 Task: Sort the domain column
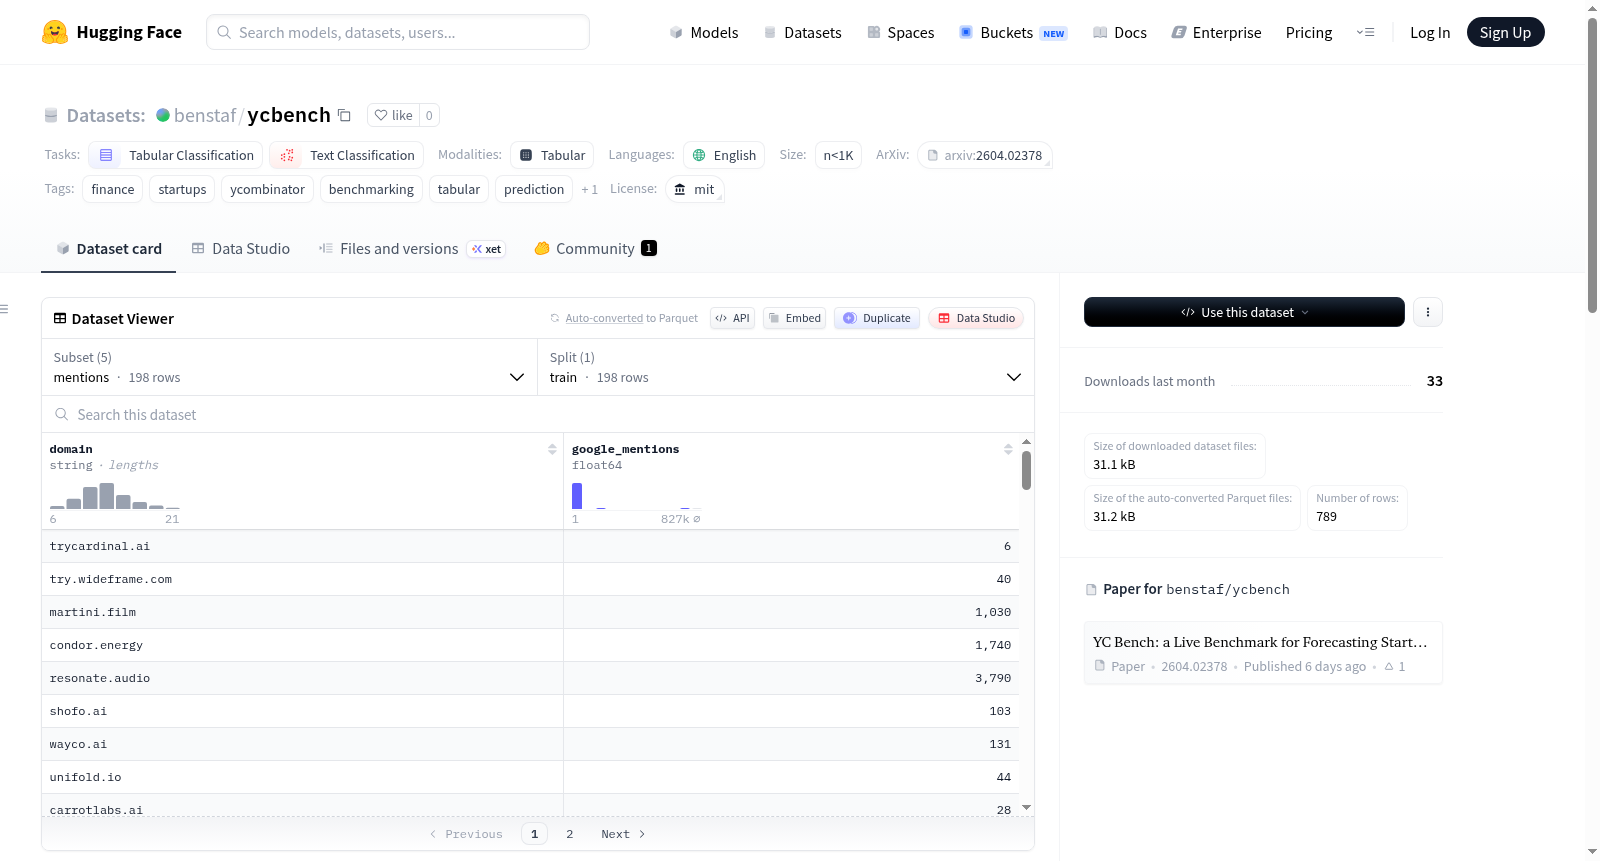(552, 449)
